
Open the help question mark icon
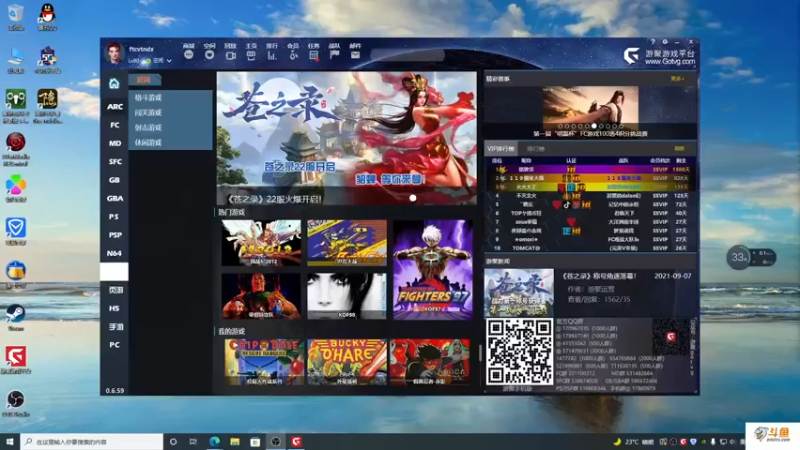pyautogui.click(x=653, y=42)
